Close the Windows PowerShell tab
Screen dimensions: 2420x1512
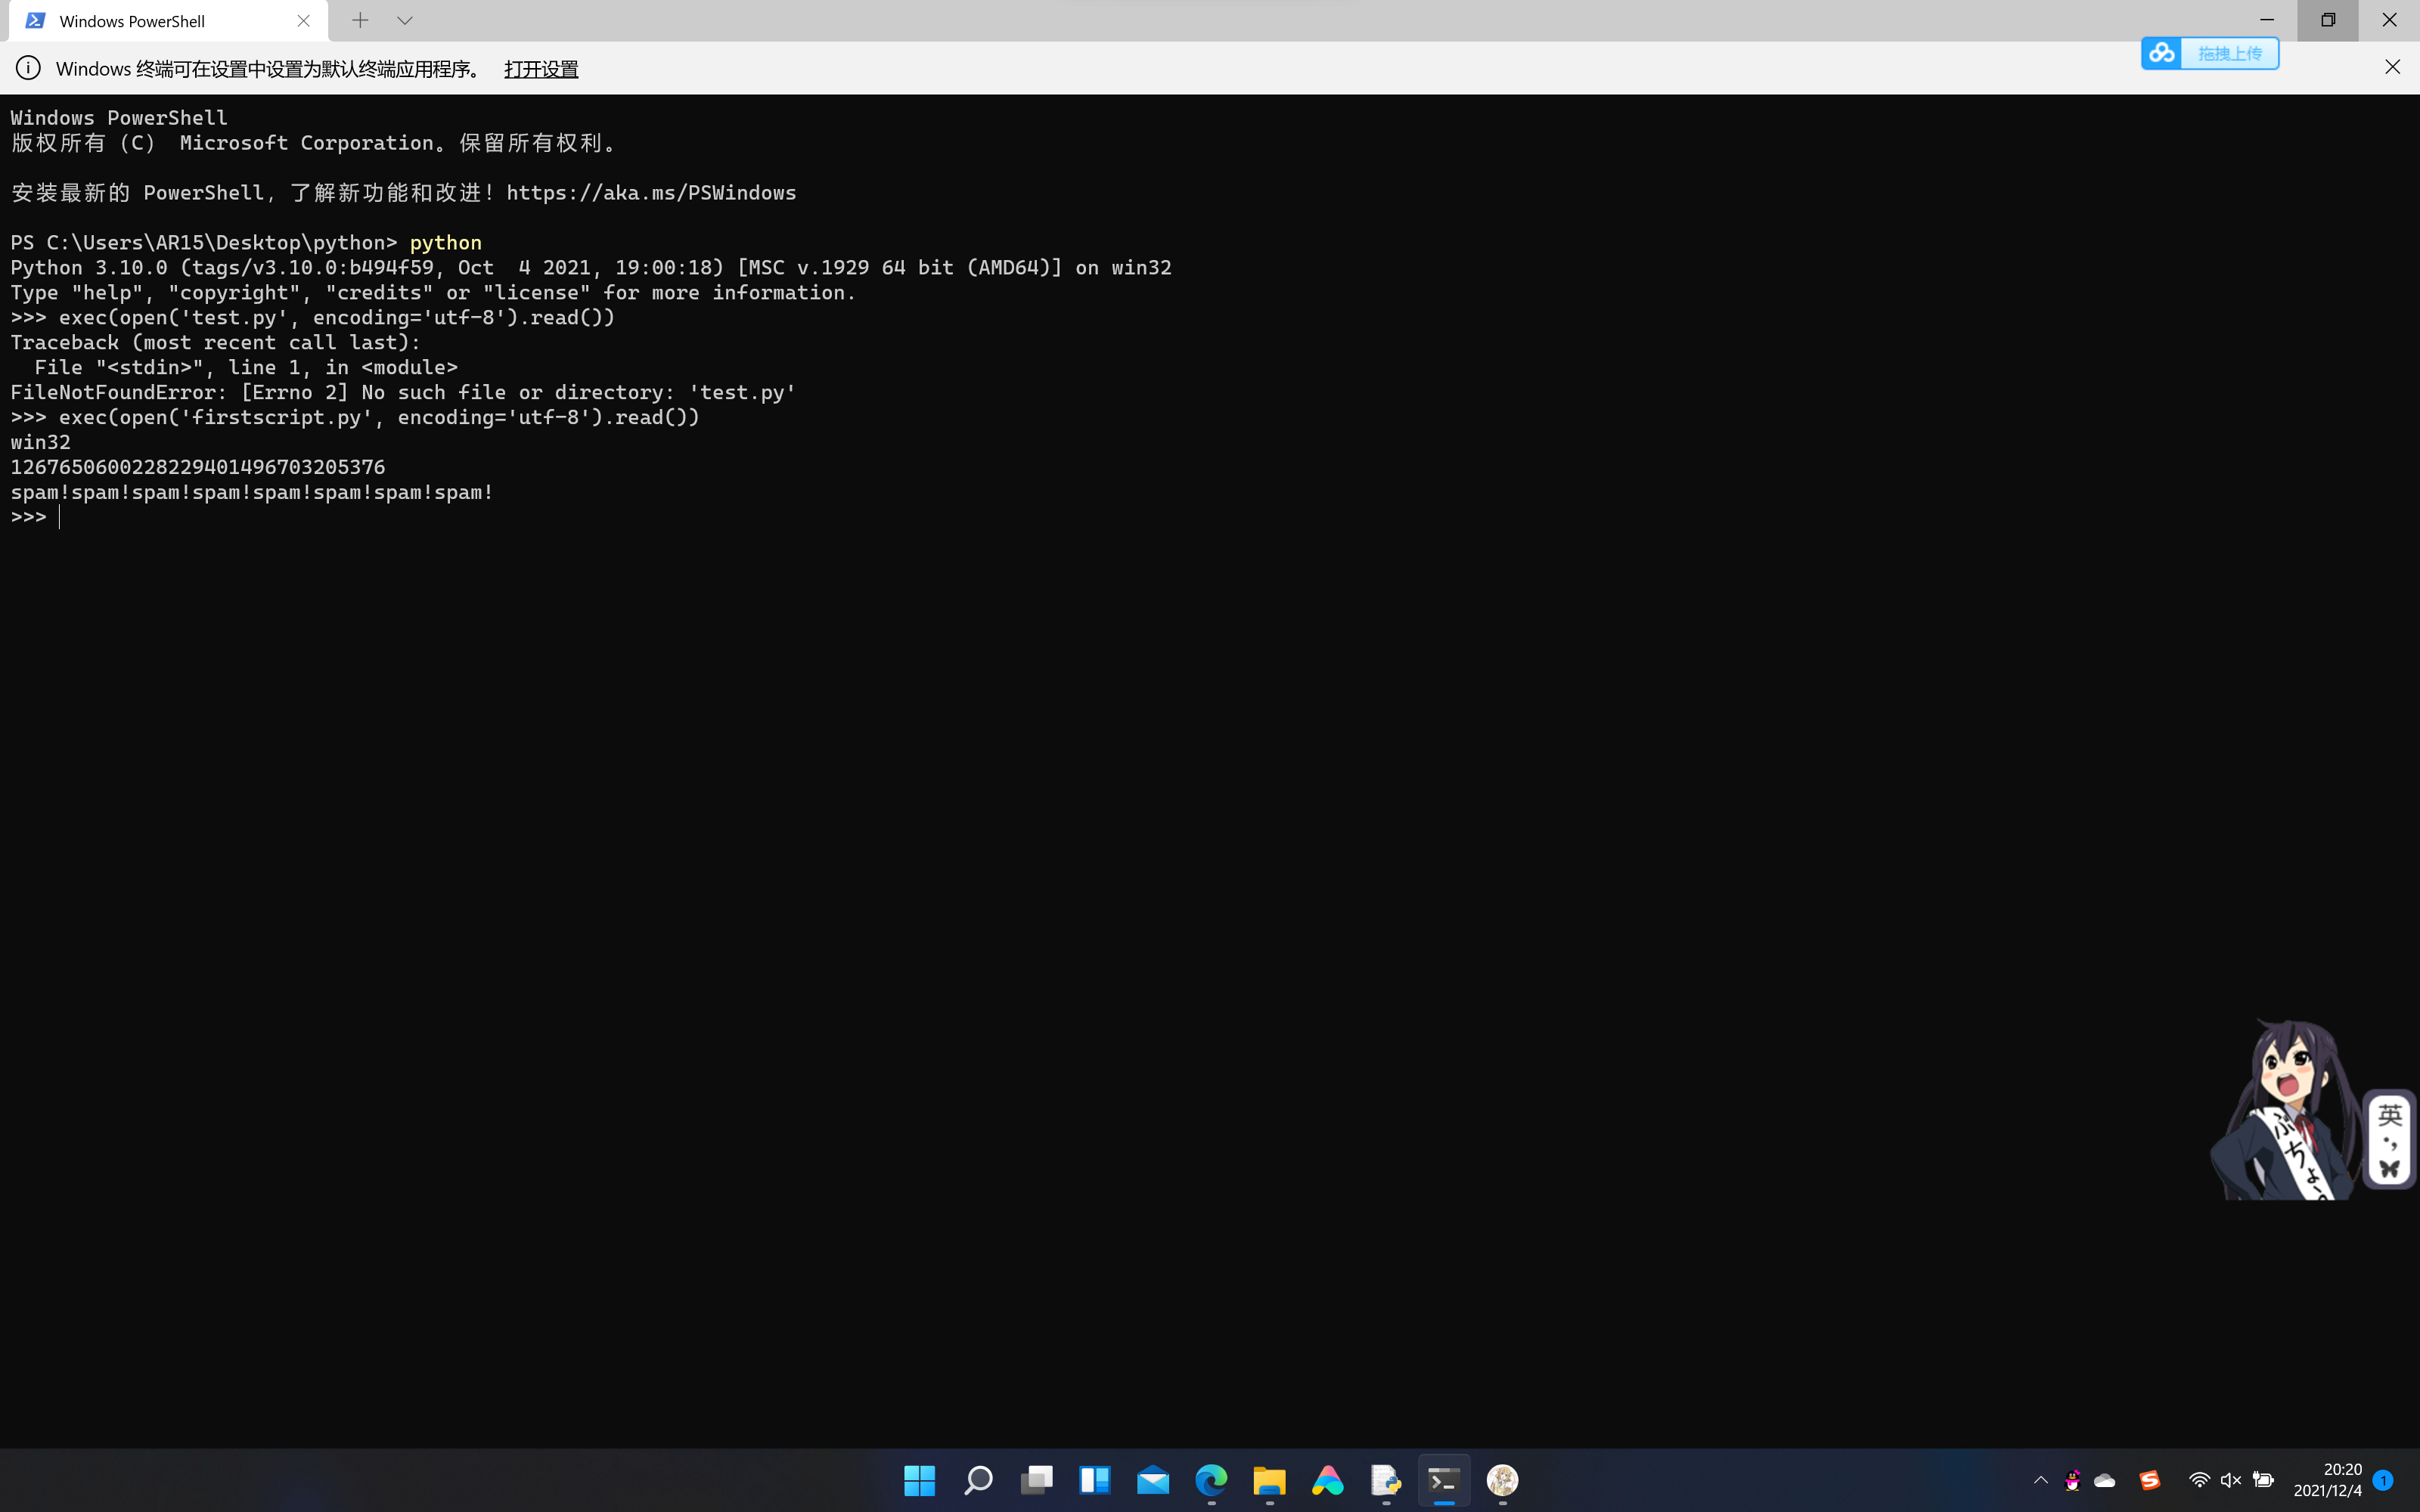[304, 21]
